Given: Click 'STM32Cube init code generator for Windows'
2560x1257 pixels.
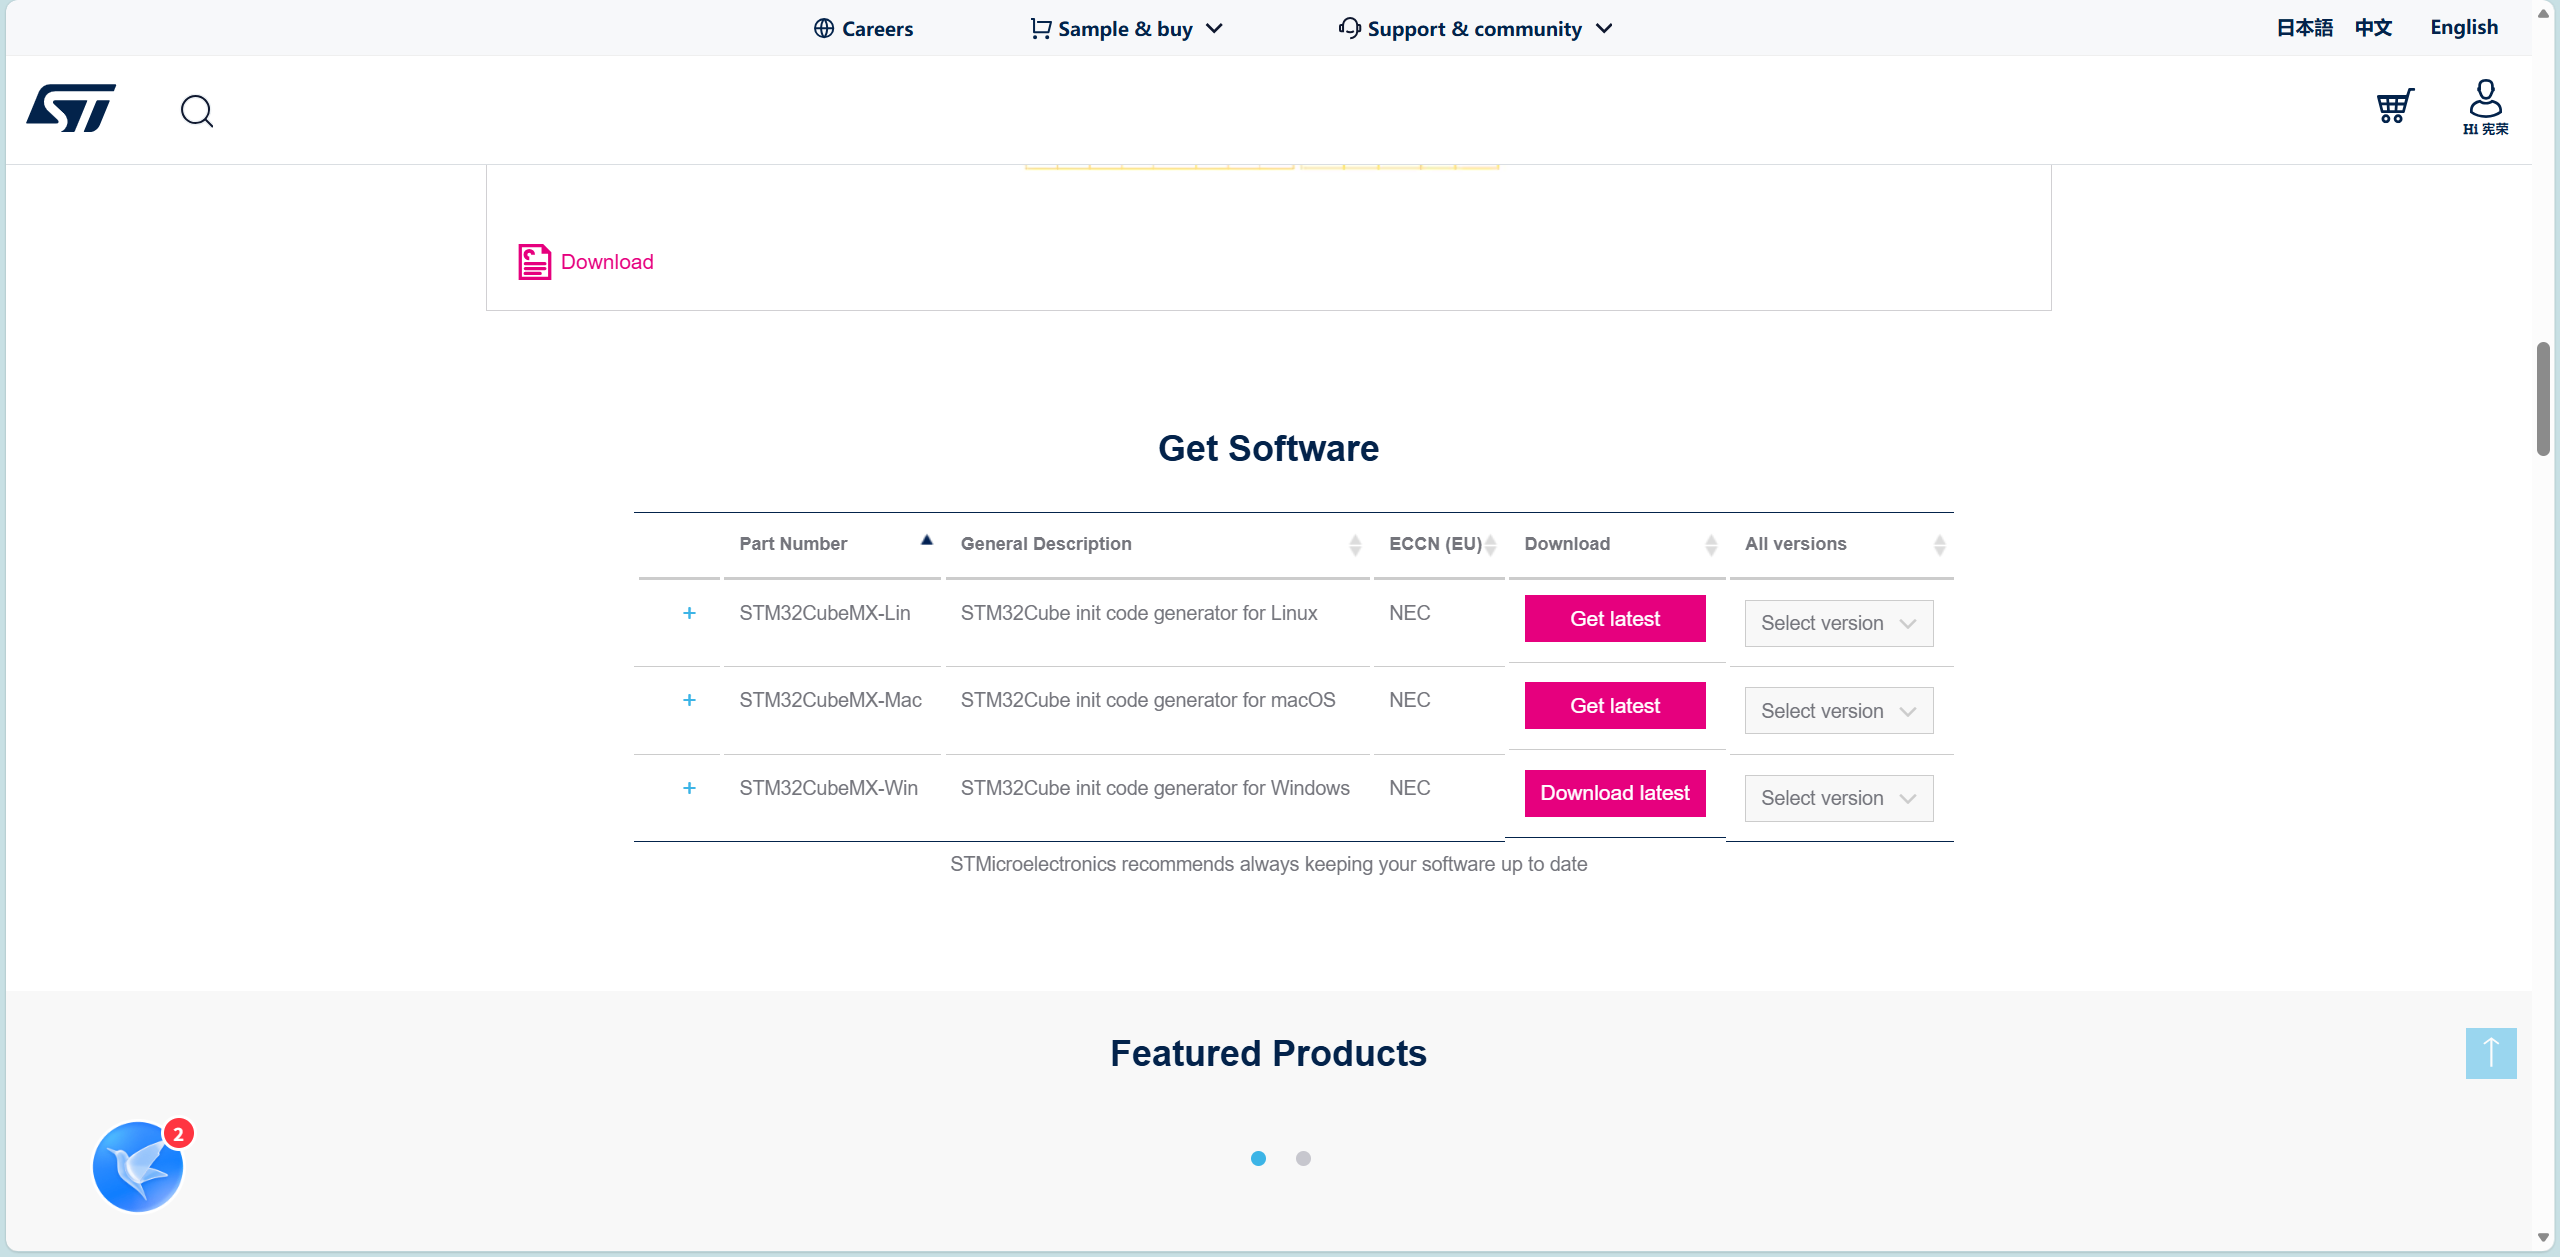Looking at the screenshot, I should [x=1155, y=788].
